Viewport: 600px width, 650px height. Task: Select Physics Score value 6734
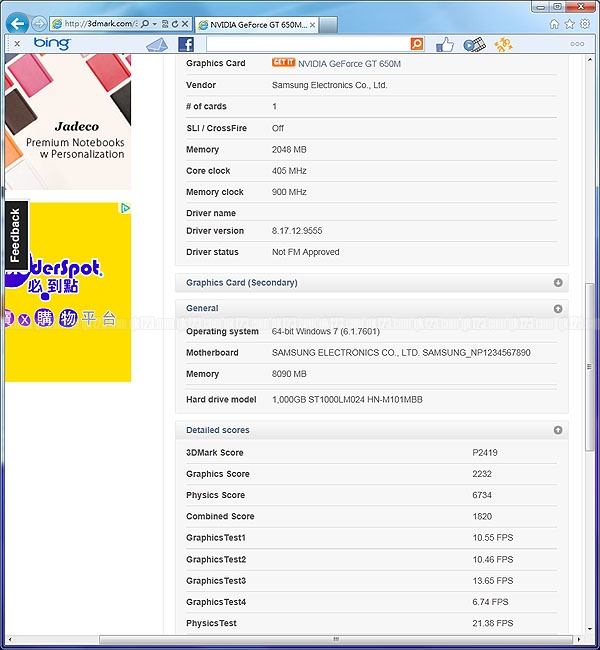(482, 495)
